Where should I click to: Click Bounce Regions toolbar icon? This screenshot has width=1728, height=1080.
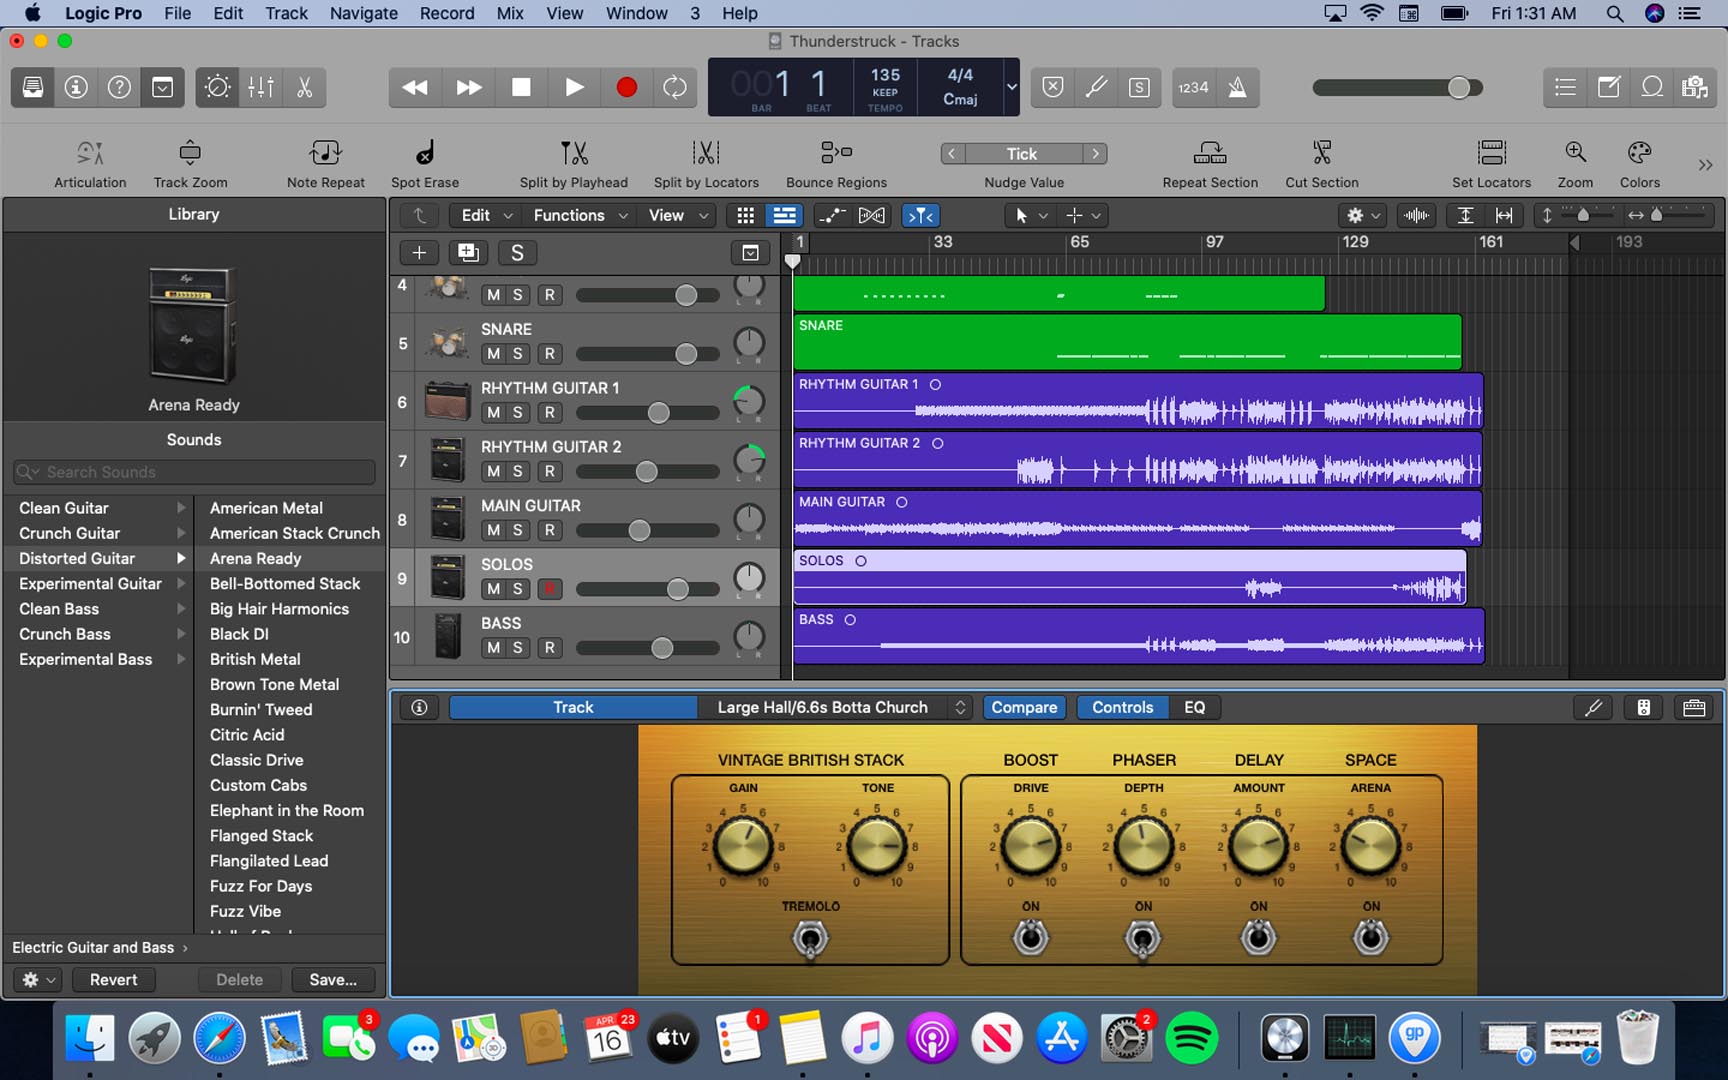(x=836, y=153)
